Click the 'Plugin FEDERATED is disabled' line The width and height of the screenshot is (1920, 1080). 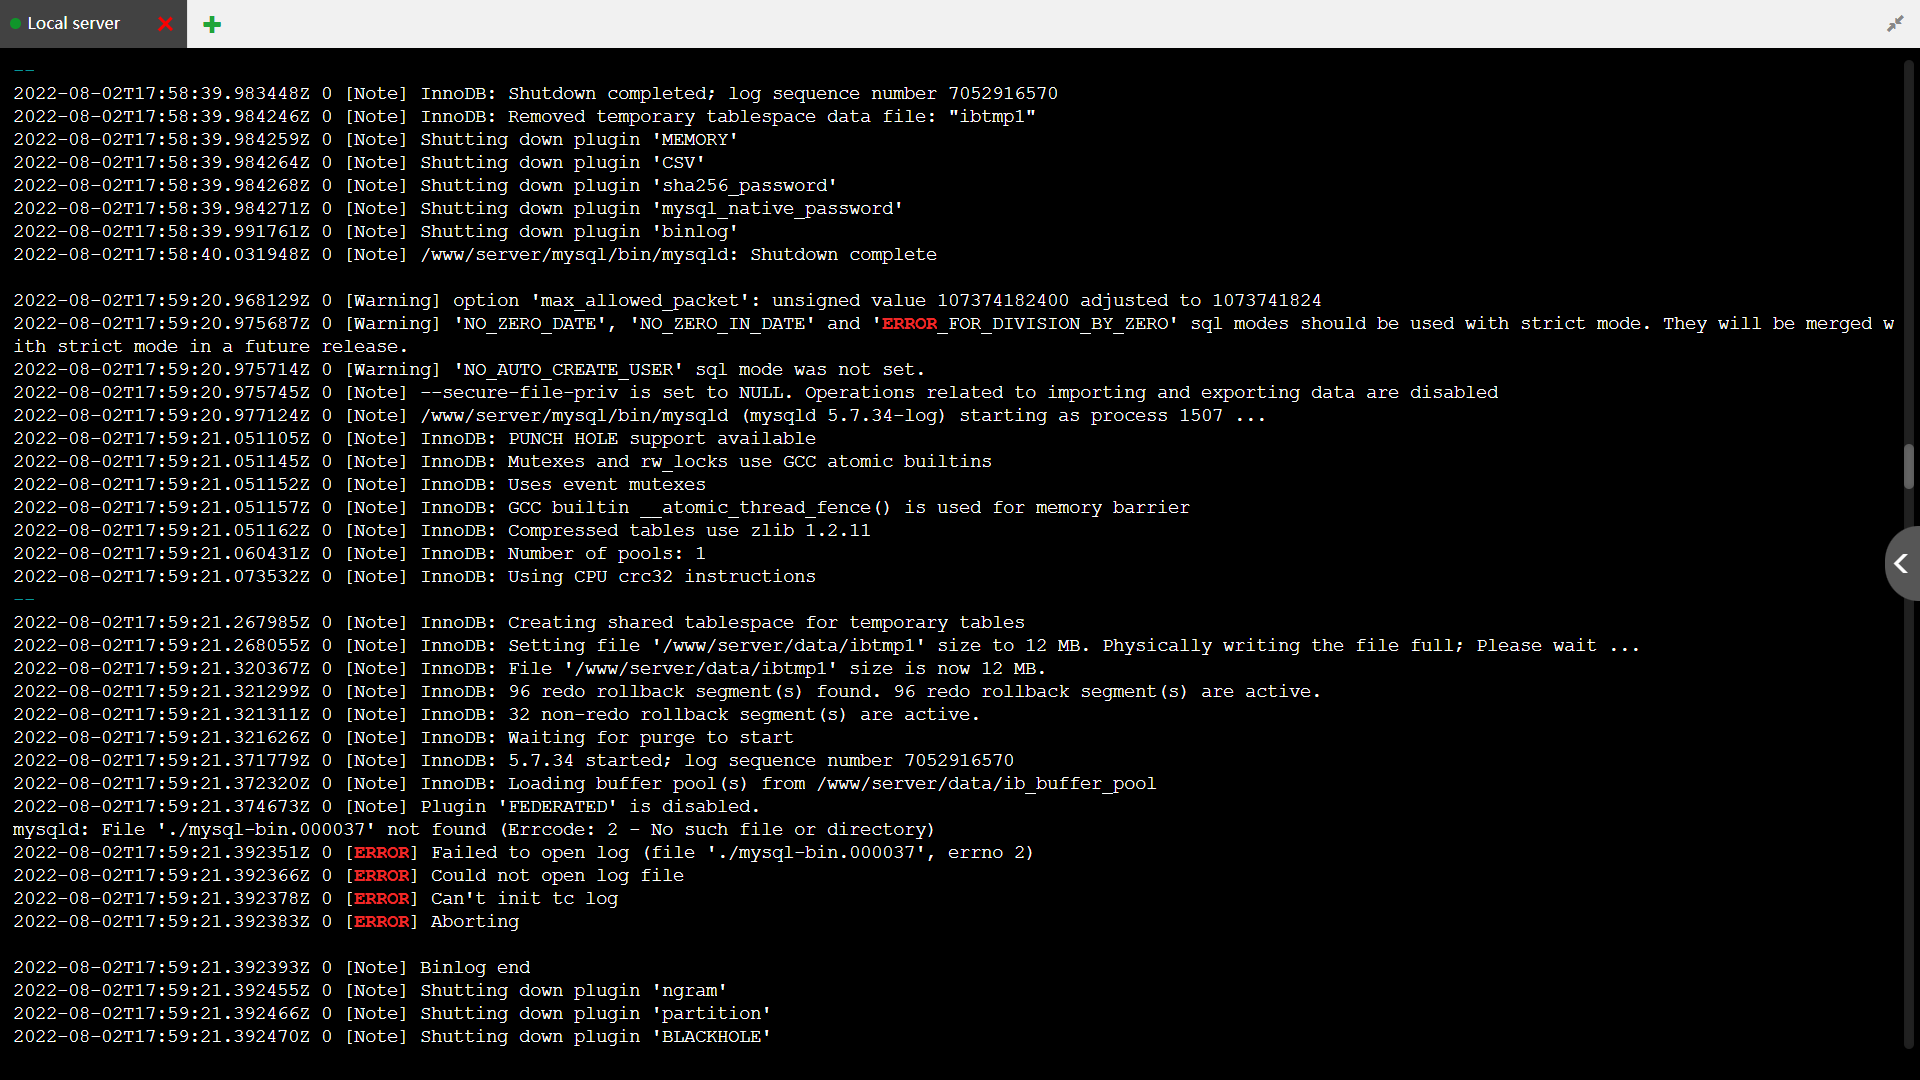(589, 806)
